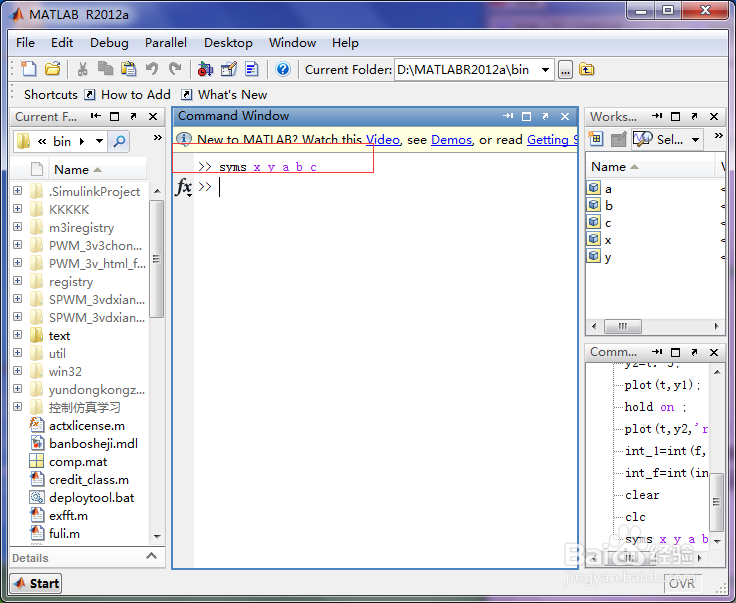The height and width of the screenshot is (603, 736).
Task: Show more Current Folder panel actions chevron
Action: pyautogui.click(x=158, y=137)
